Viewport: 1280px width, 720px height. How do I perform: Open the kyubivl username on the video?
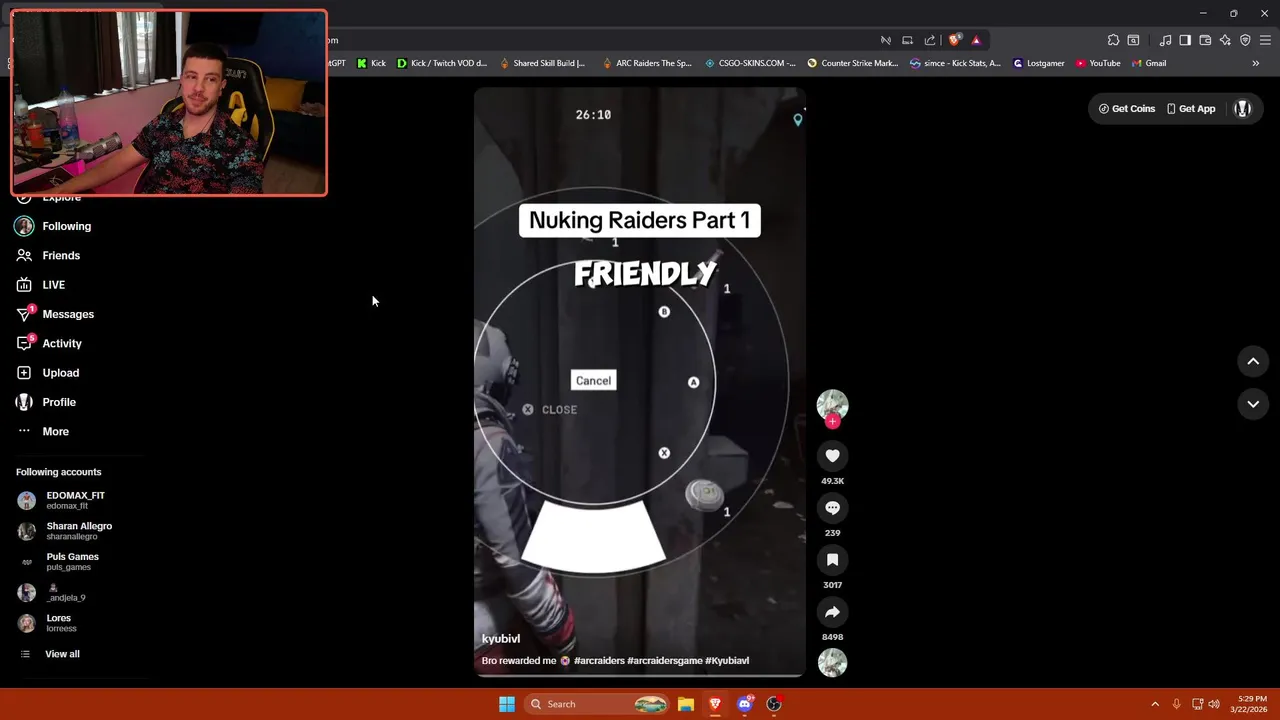click(x=501, y=639)
